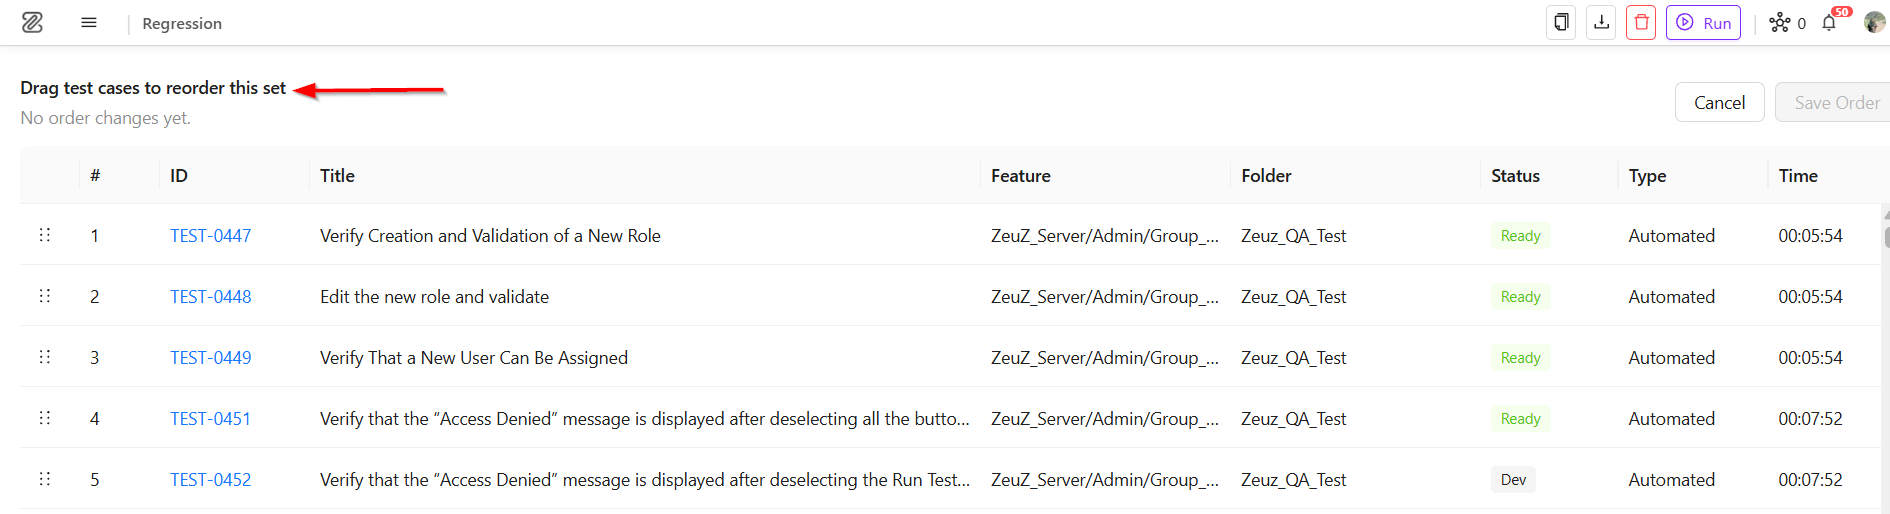Click the Status column header
This screenshot has width=1890, height=514.
[1515, 175]
